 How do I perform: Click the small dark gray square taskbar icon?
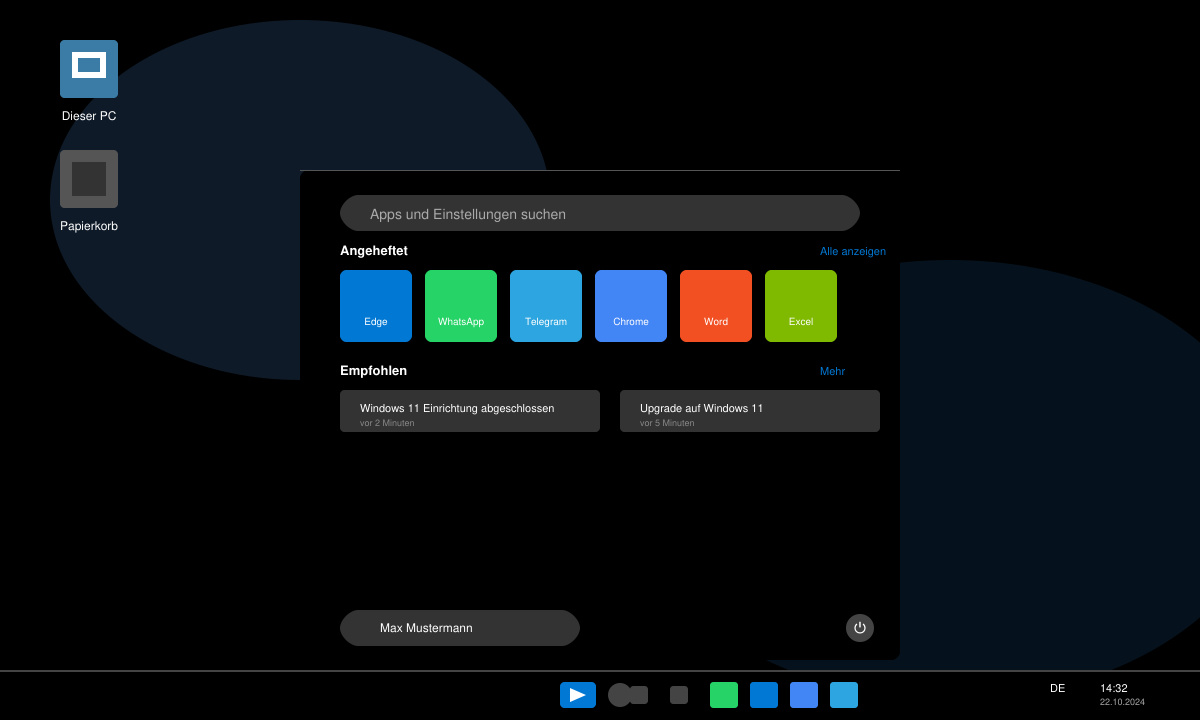[679, 695]
